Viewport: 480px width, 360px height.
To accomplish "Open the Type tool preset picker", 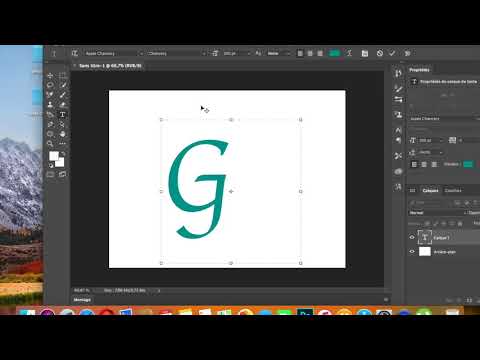I will 54,53.
